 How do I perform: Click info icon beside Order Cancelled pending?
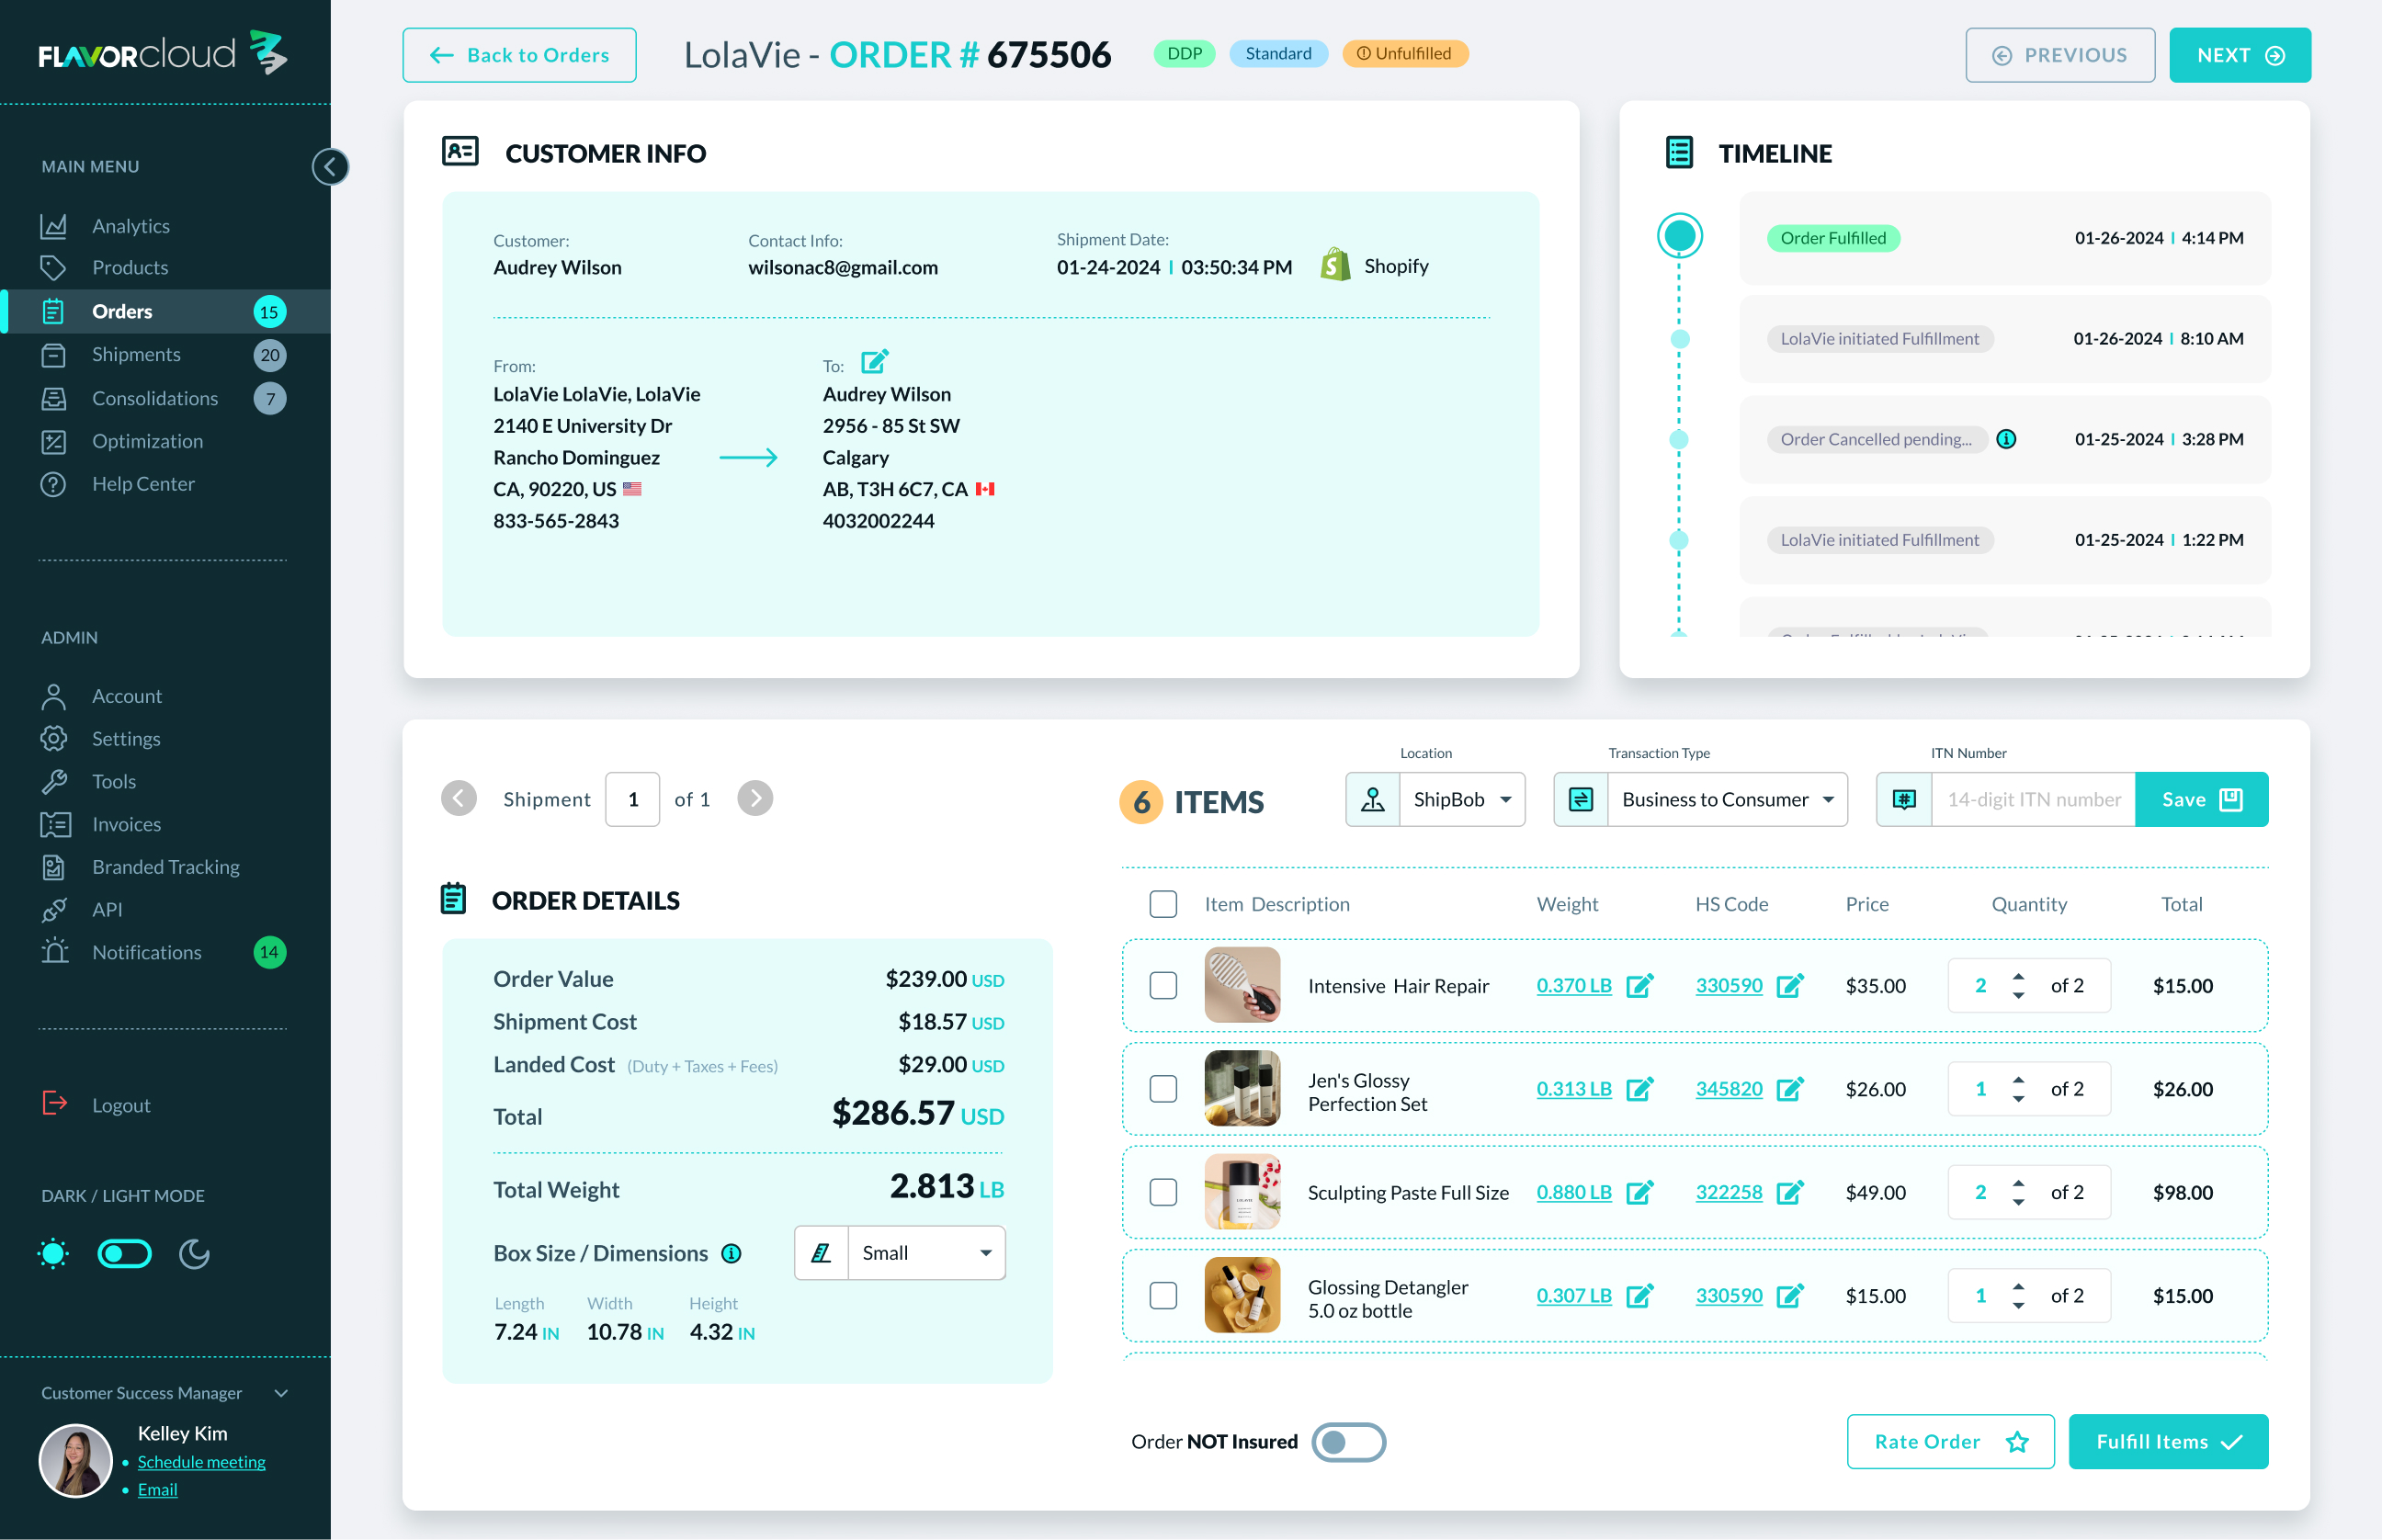tap(2005, 439)
